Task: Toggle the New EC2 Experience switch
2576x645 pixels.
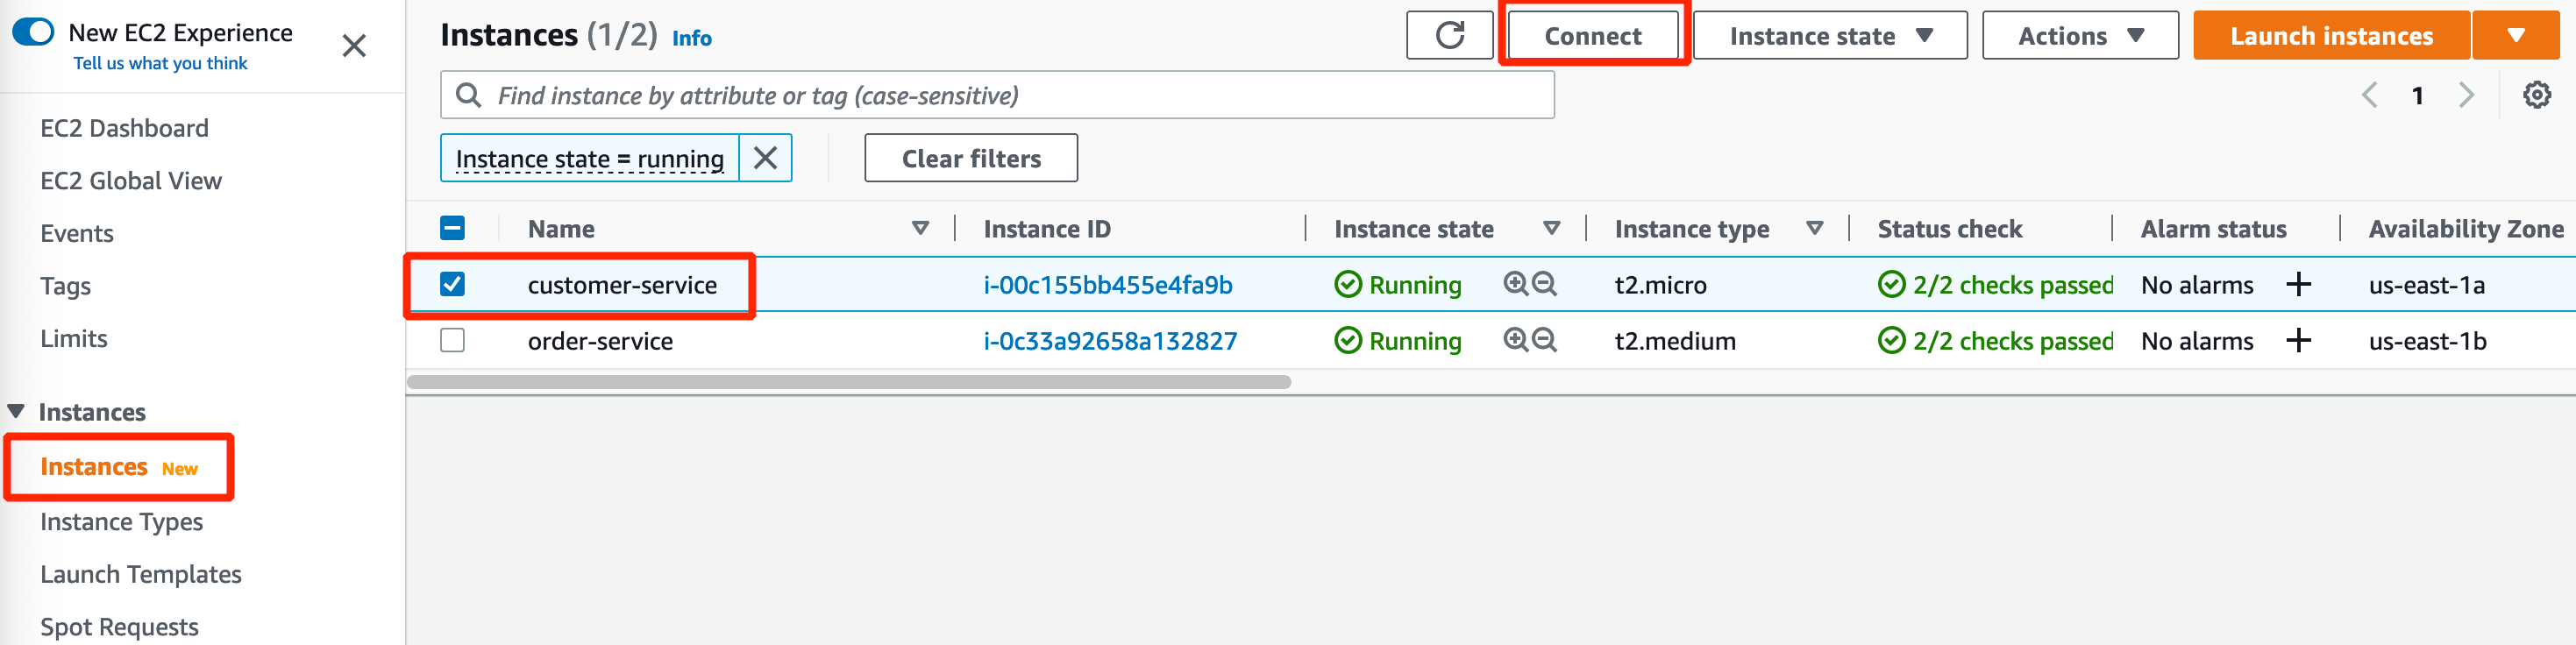Action: [33, 32]
